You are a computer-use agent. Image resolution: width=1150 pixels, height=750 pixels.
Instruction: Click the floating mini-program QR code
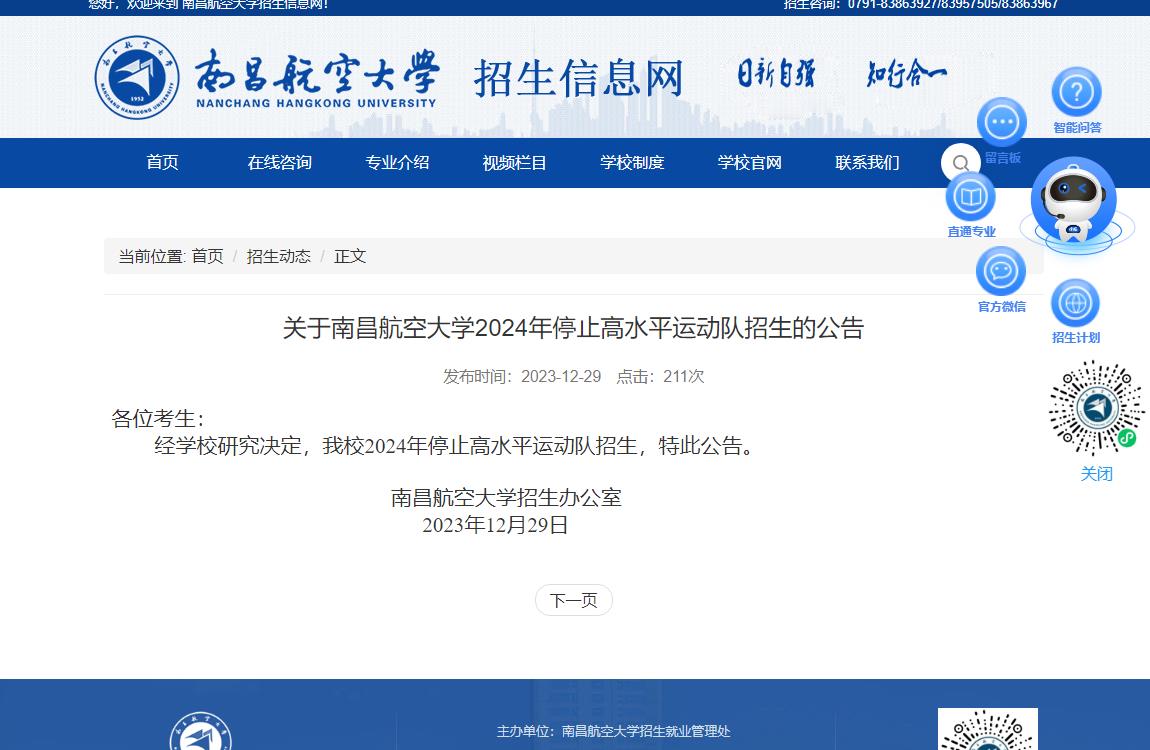click(1096, 408)
